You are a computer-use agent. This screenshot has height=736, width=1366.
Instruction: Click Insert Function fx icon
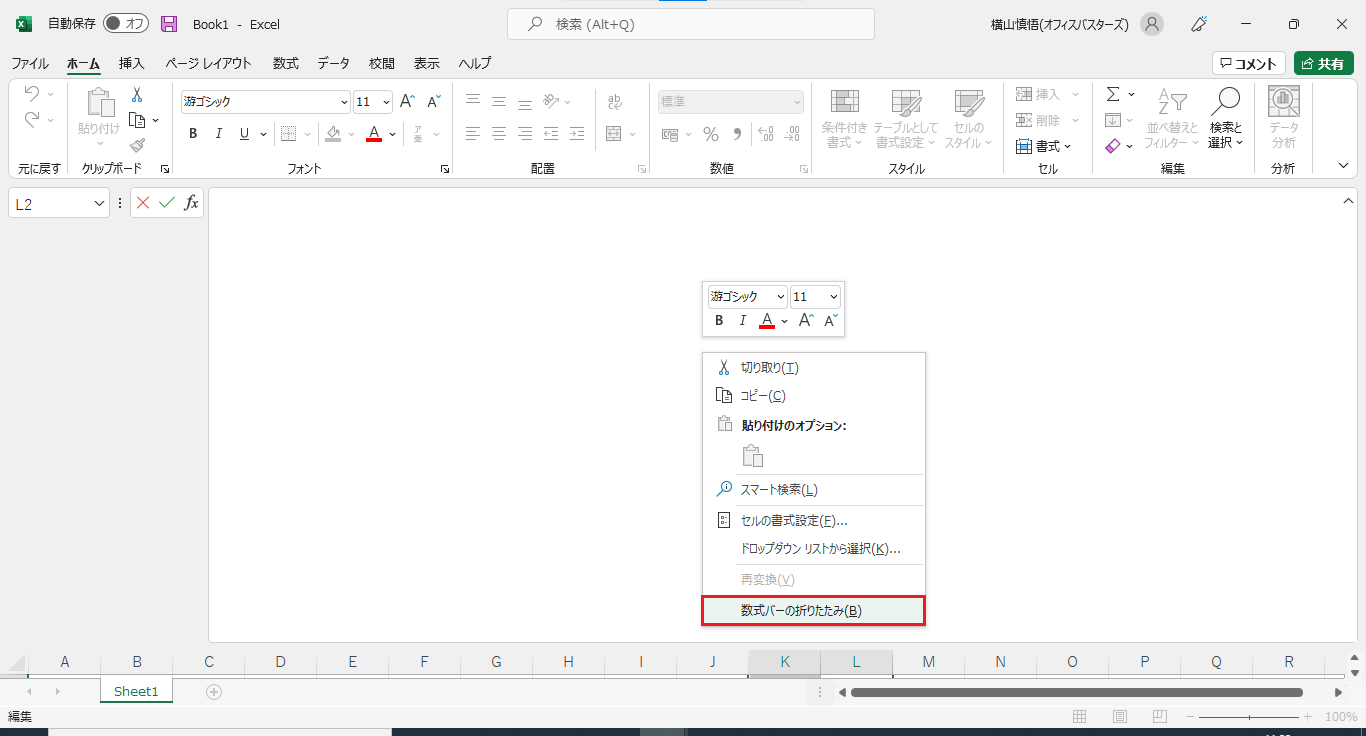point(191,203)
